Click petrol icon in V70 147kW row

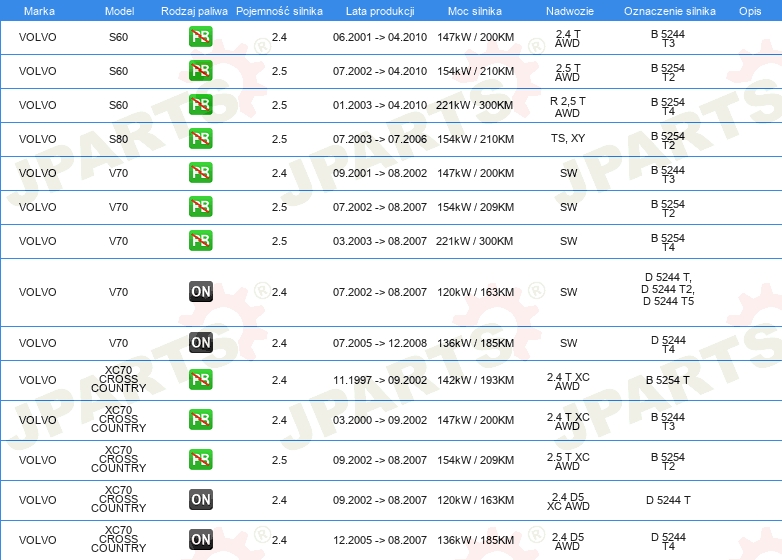(200, 173)
